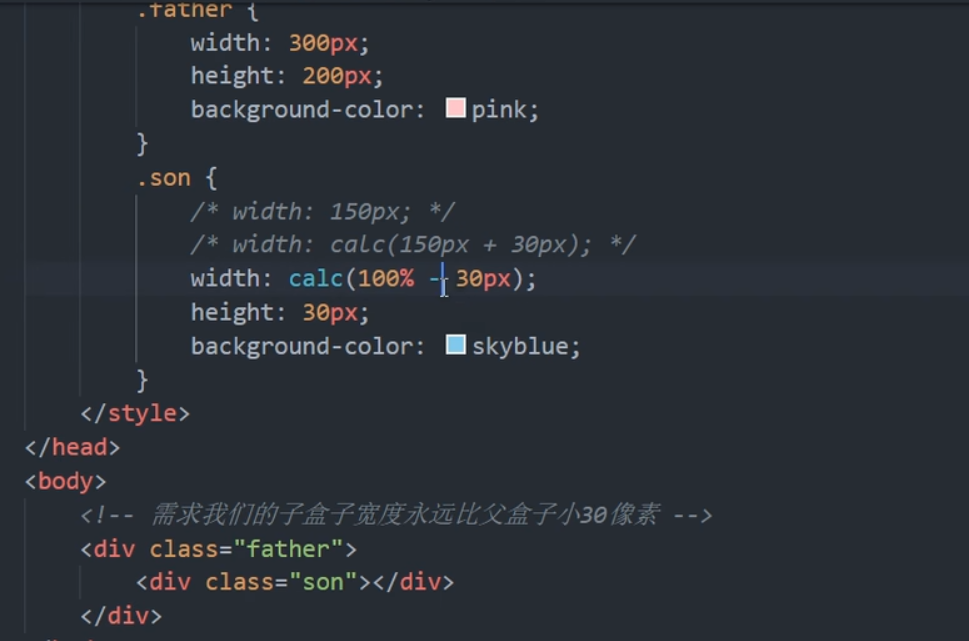Select the .son selector name
969x641 pixels.
(164, 178)
